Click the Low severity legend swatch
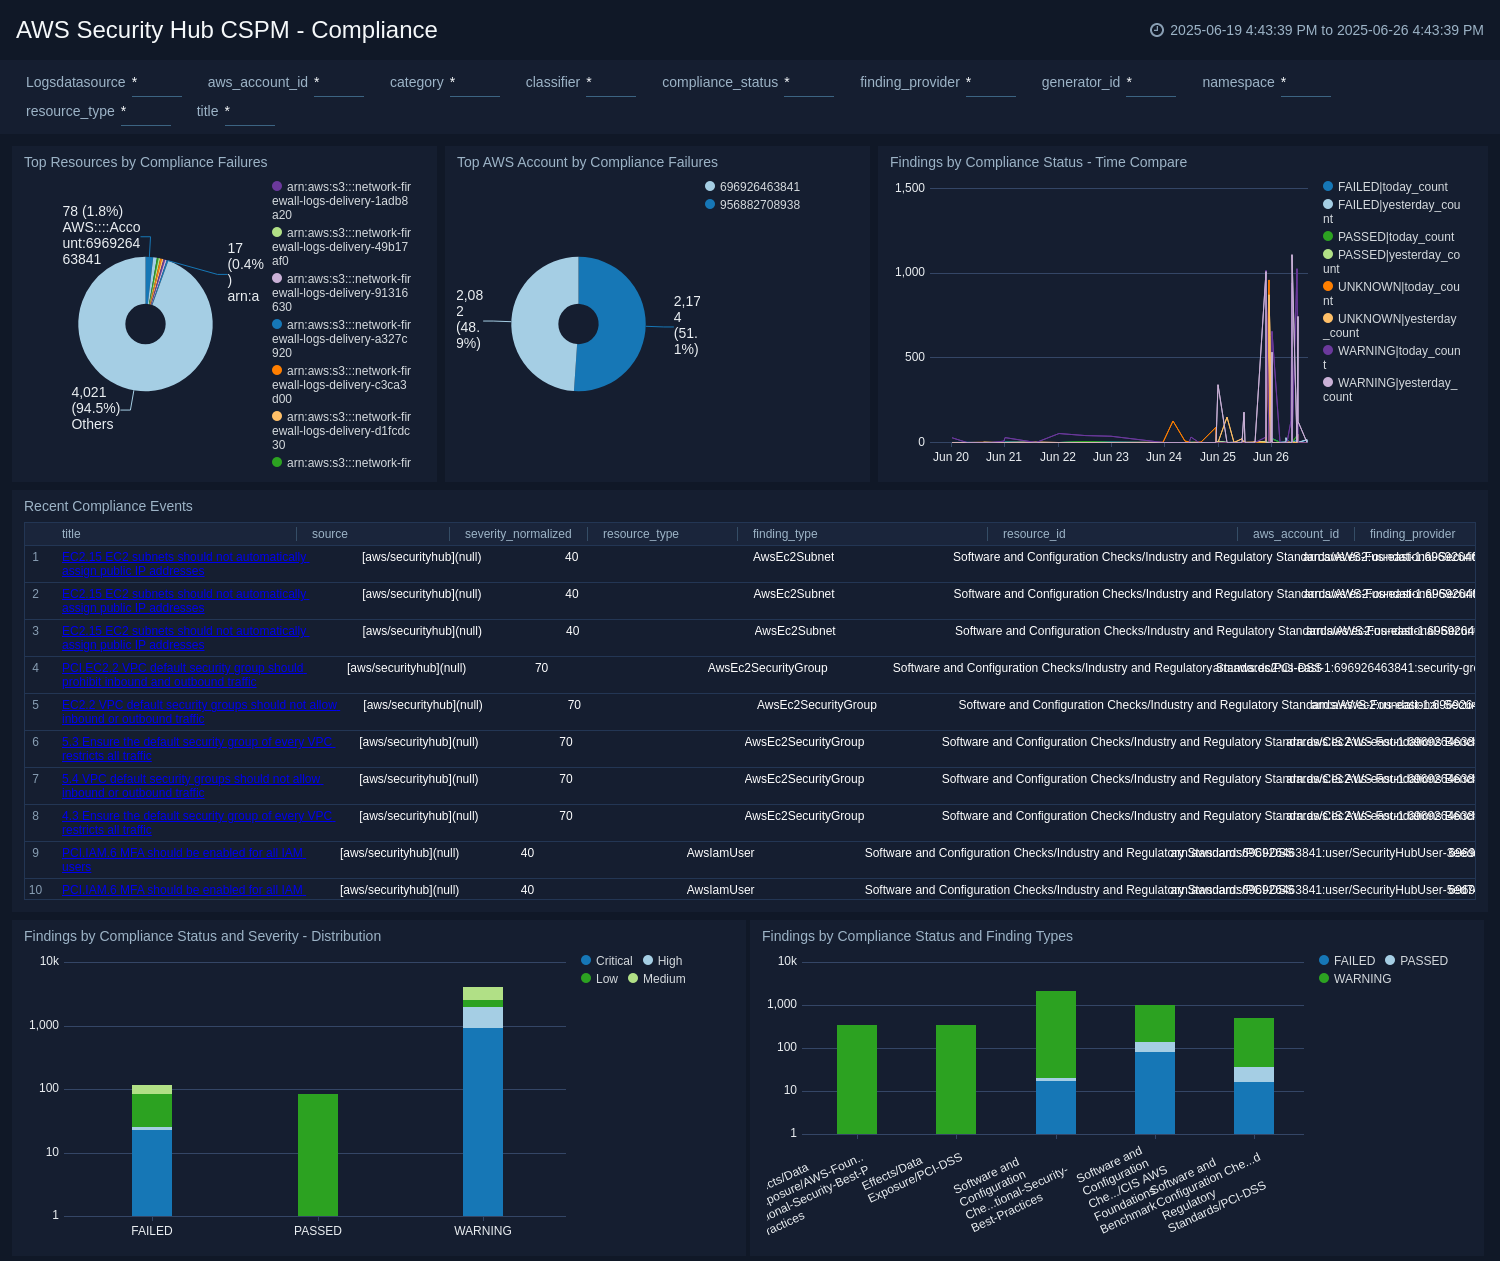The width and height of the screenshot is (1500, 1261). pyautogui.click(x=586, y=979)
